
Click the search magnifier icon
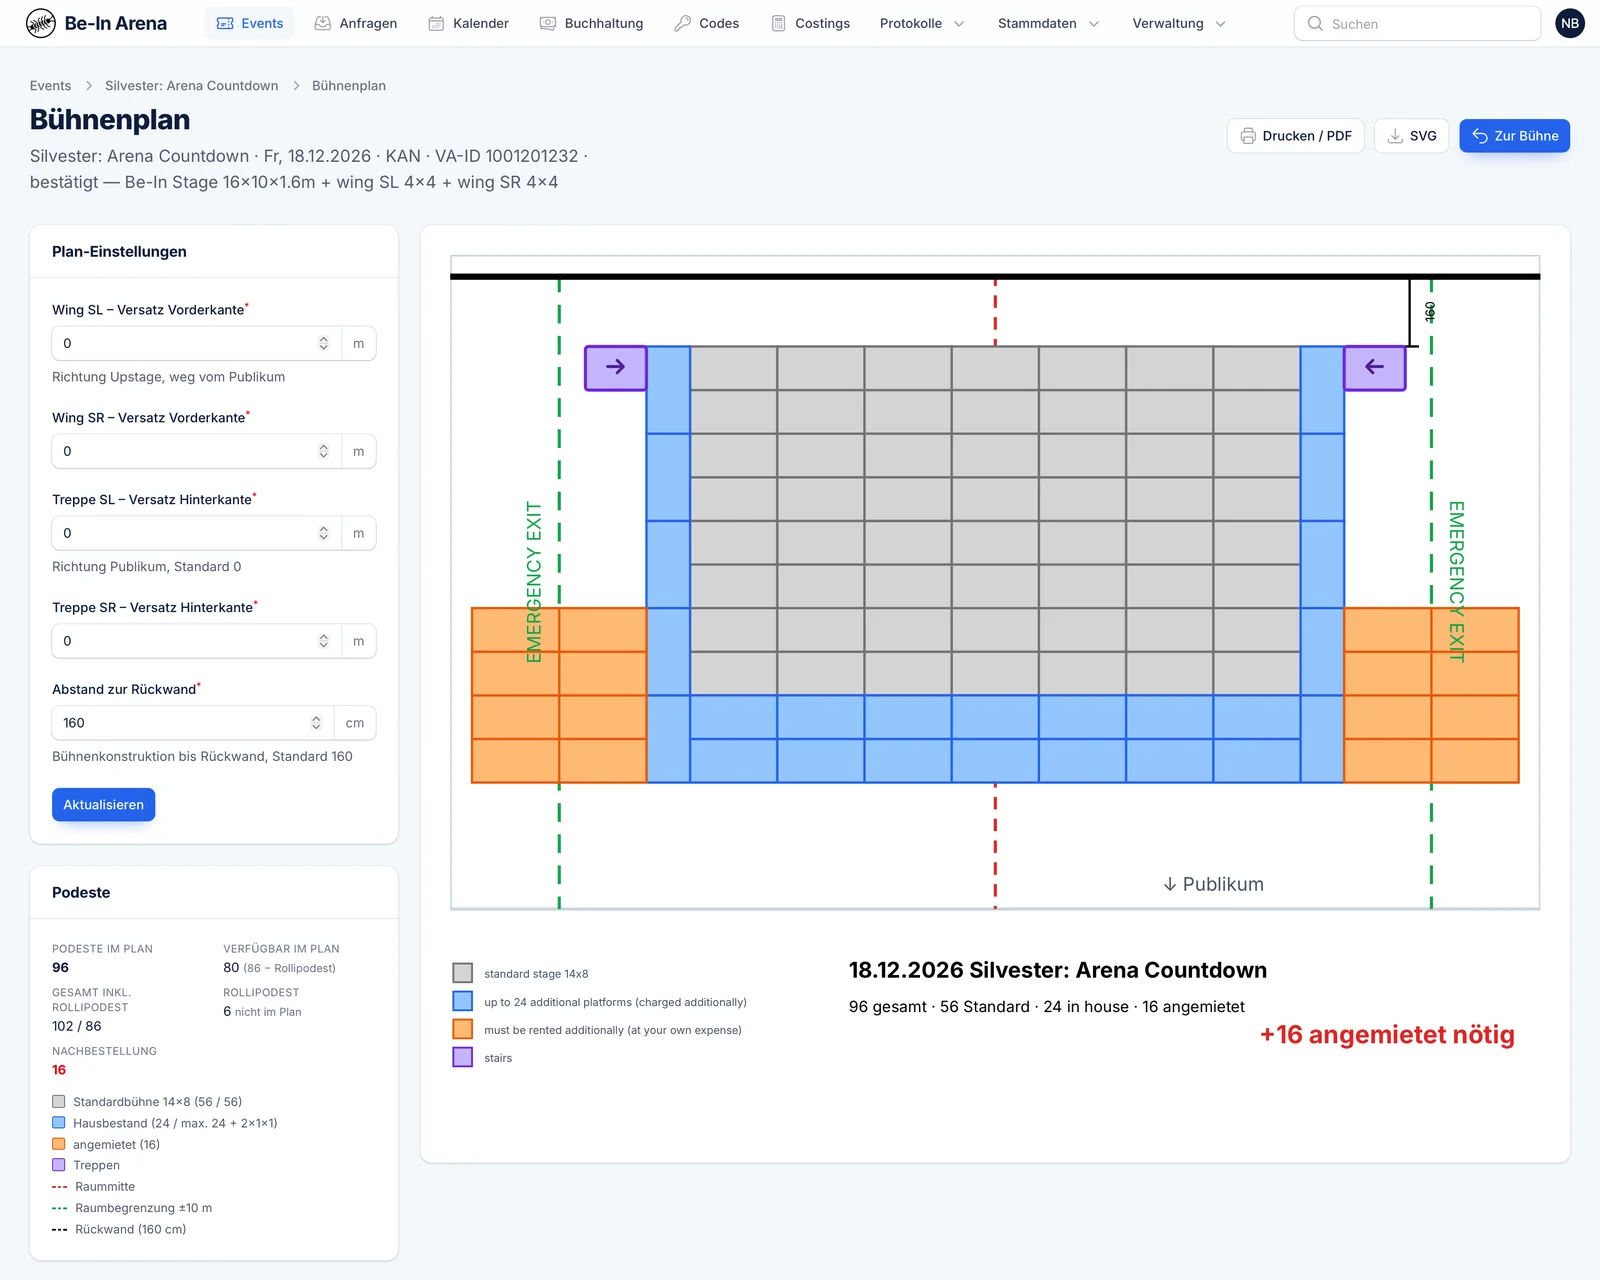point(1315,23)
